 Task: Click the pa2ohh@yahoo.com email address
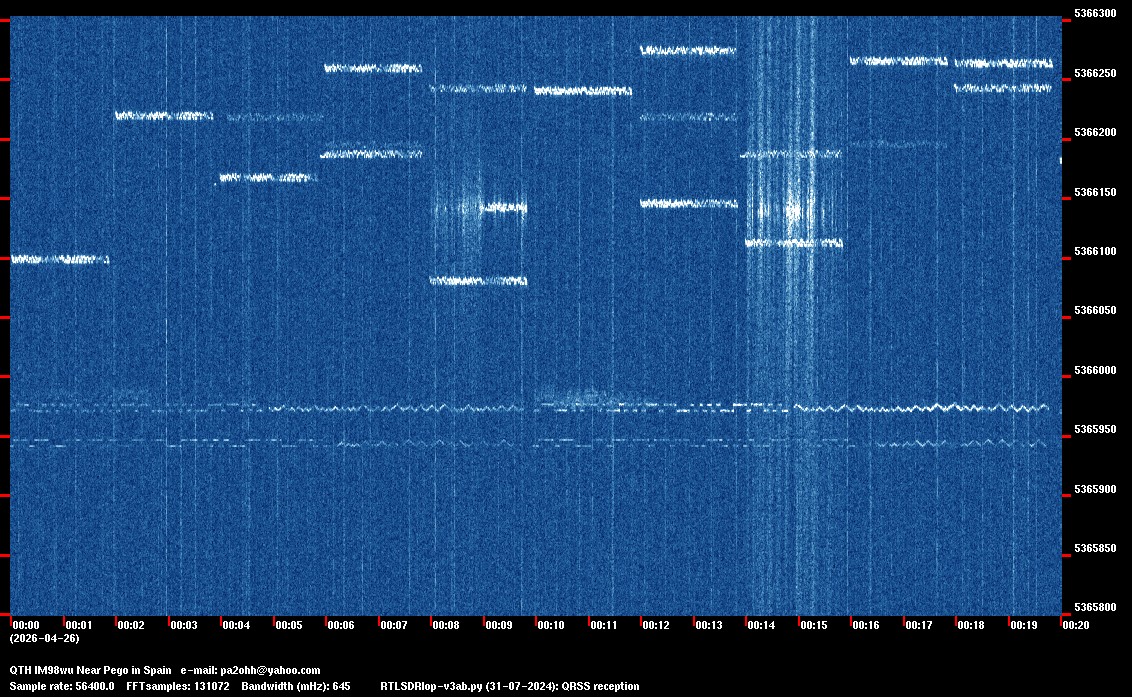(269, 670)
